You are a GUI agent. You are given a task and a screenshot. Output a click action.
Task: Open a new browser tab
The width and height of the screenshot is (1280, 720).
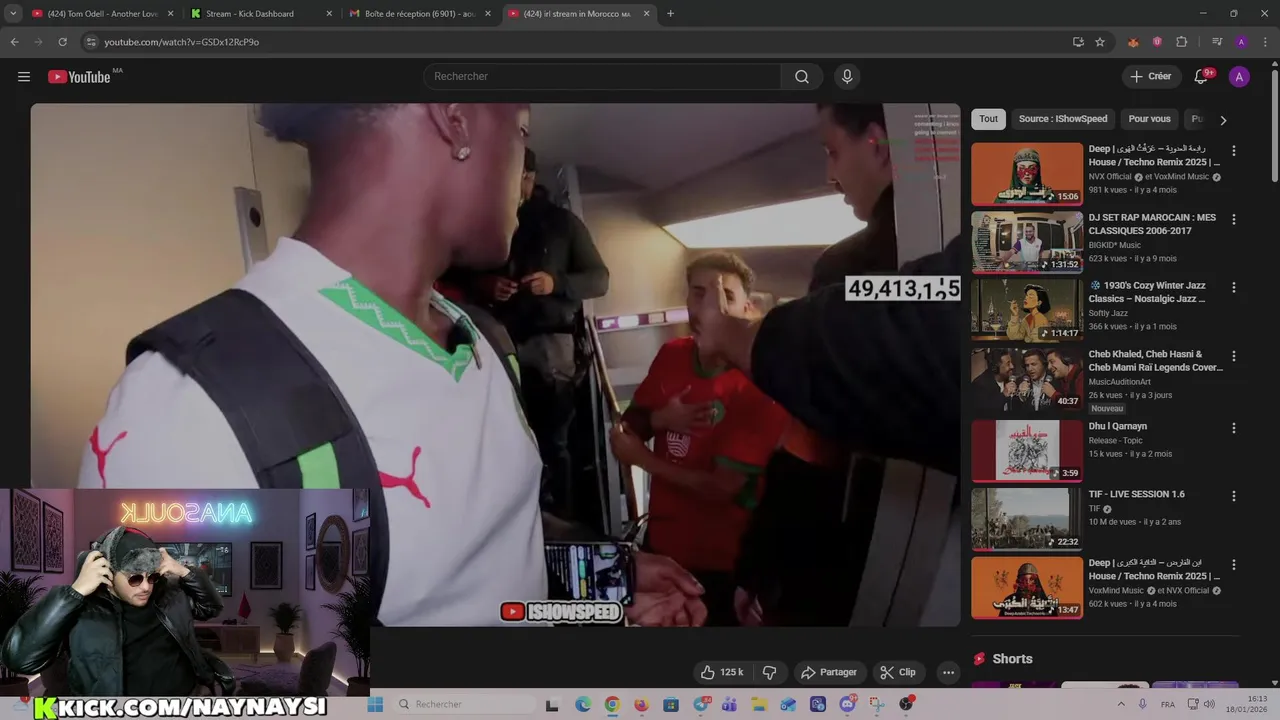(x=670, y=14)
